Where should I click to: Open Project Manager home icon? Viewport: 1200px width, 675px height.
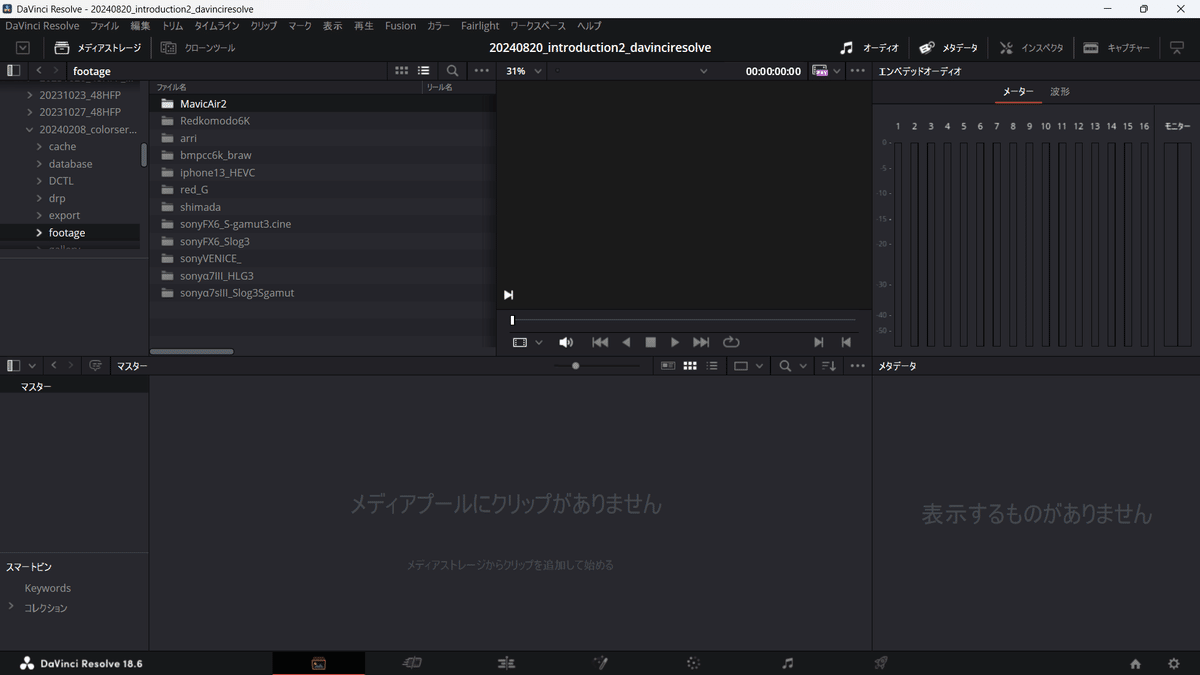click(1135, 664)
